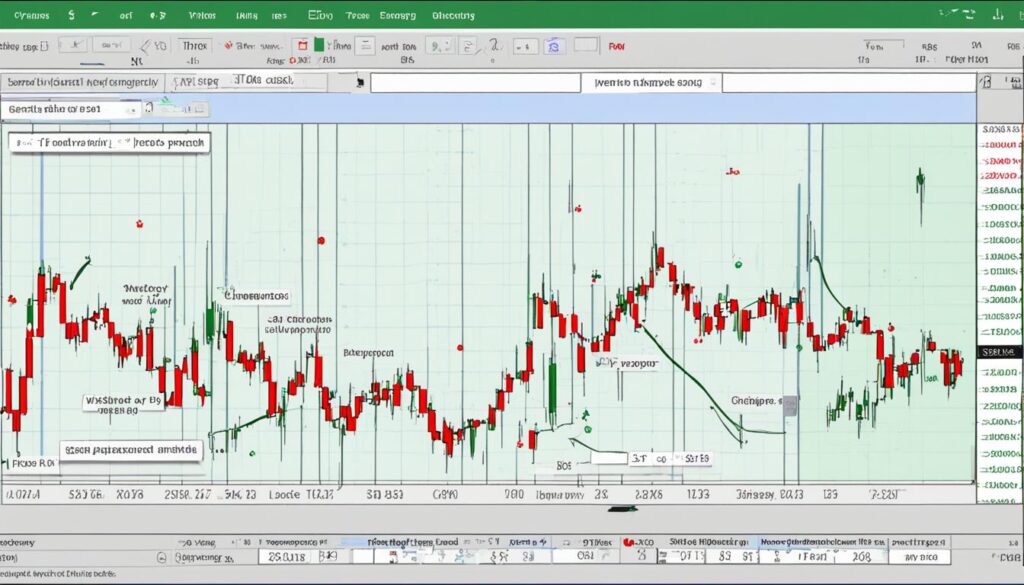Click the circle icon in the bottom status row
The width and height of the screenshot is (1024, 585).
point(161,558)
